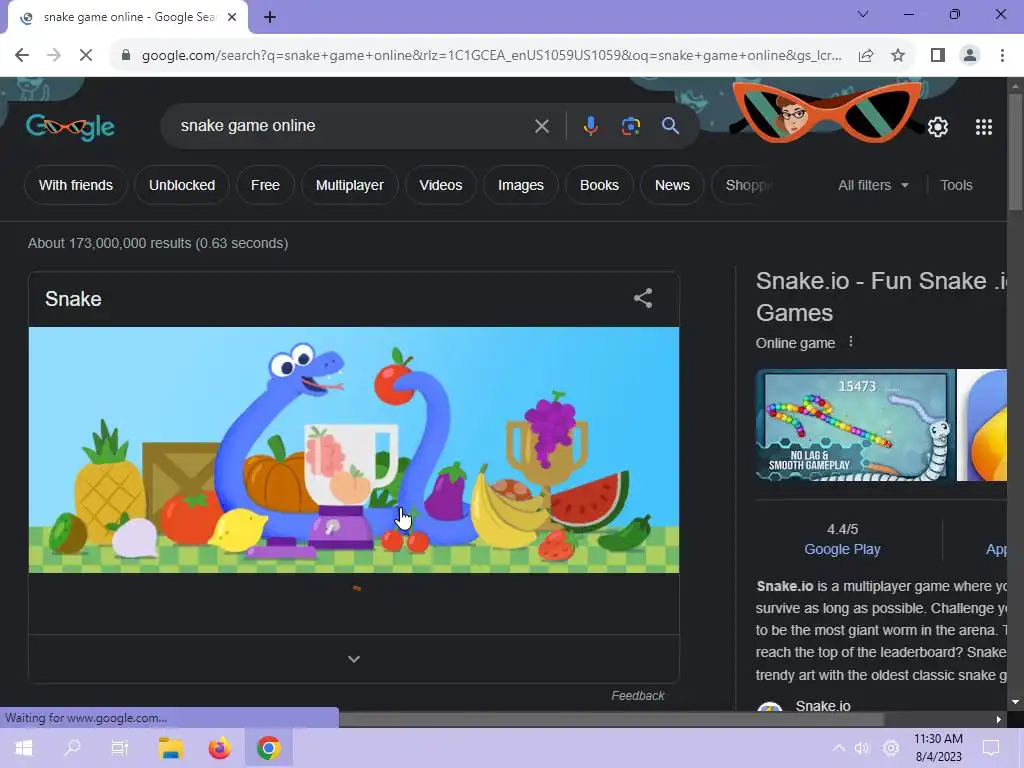Open a new browser tab
The width and height of the screenshot is (1024, 768).
(270, 18)
